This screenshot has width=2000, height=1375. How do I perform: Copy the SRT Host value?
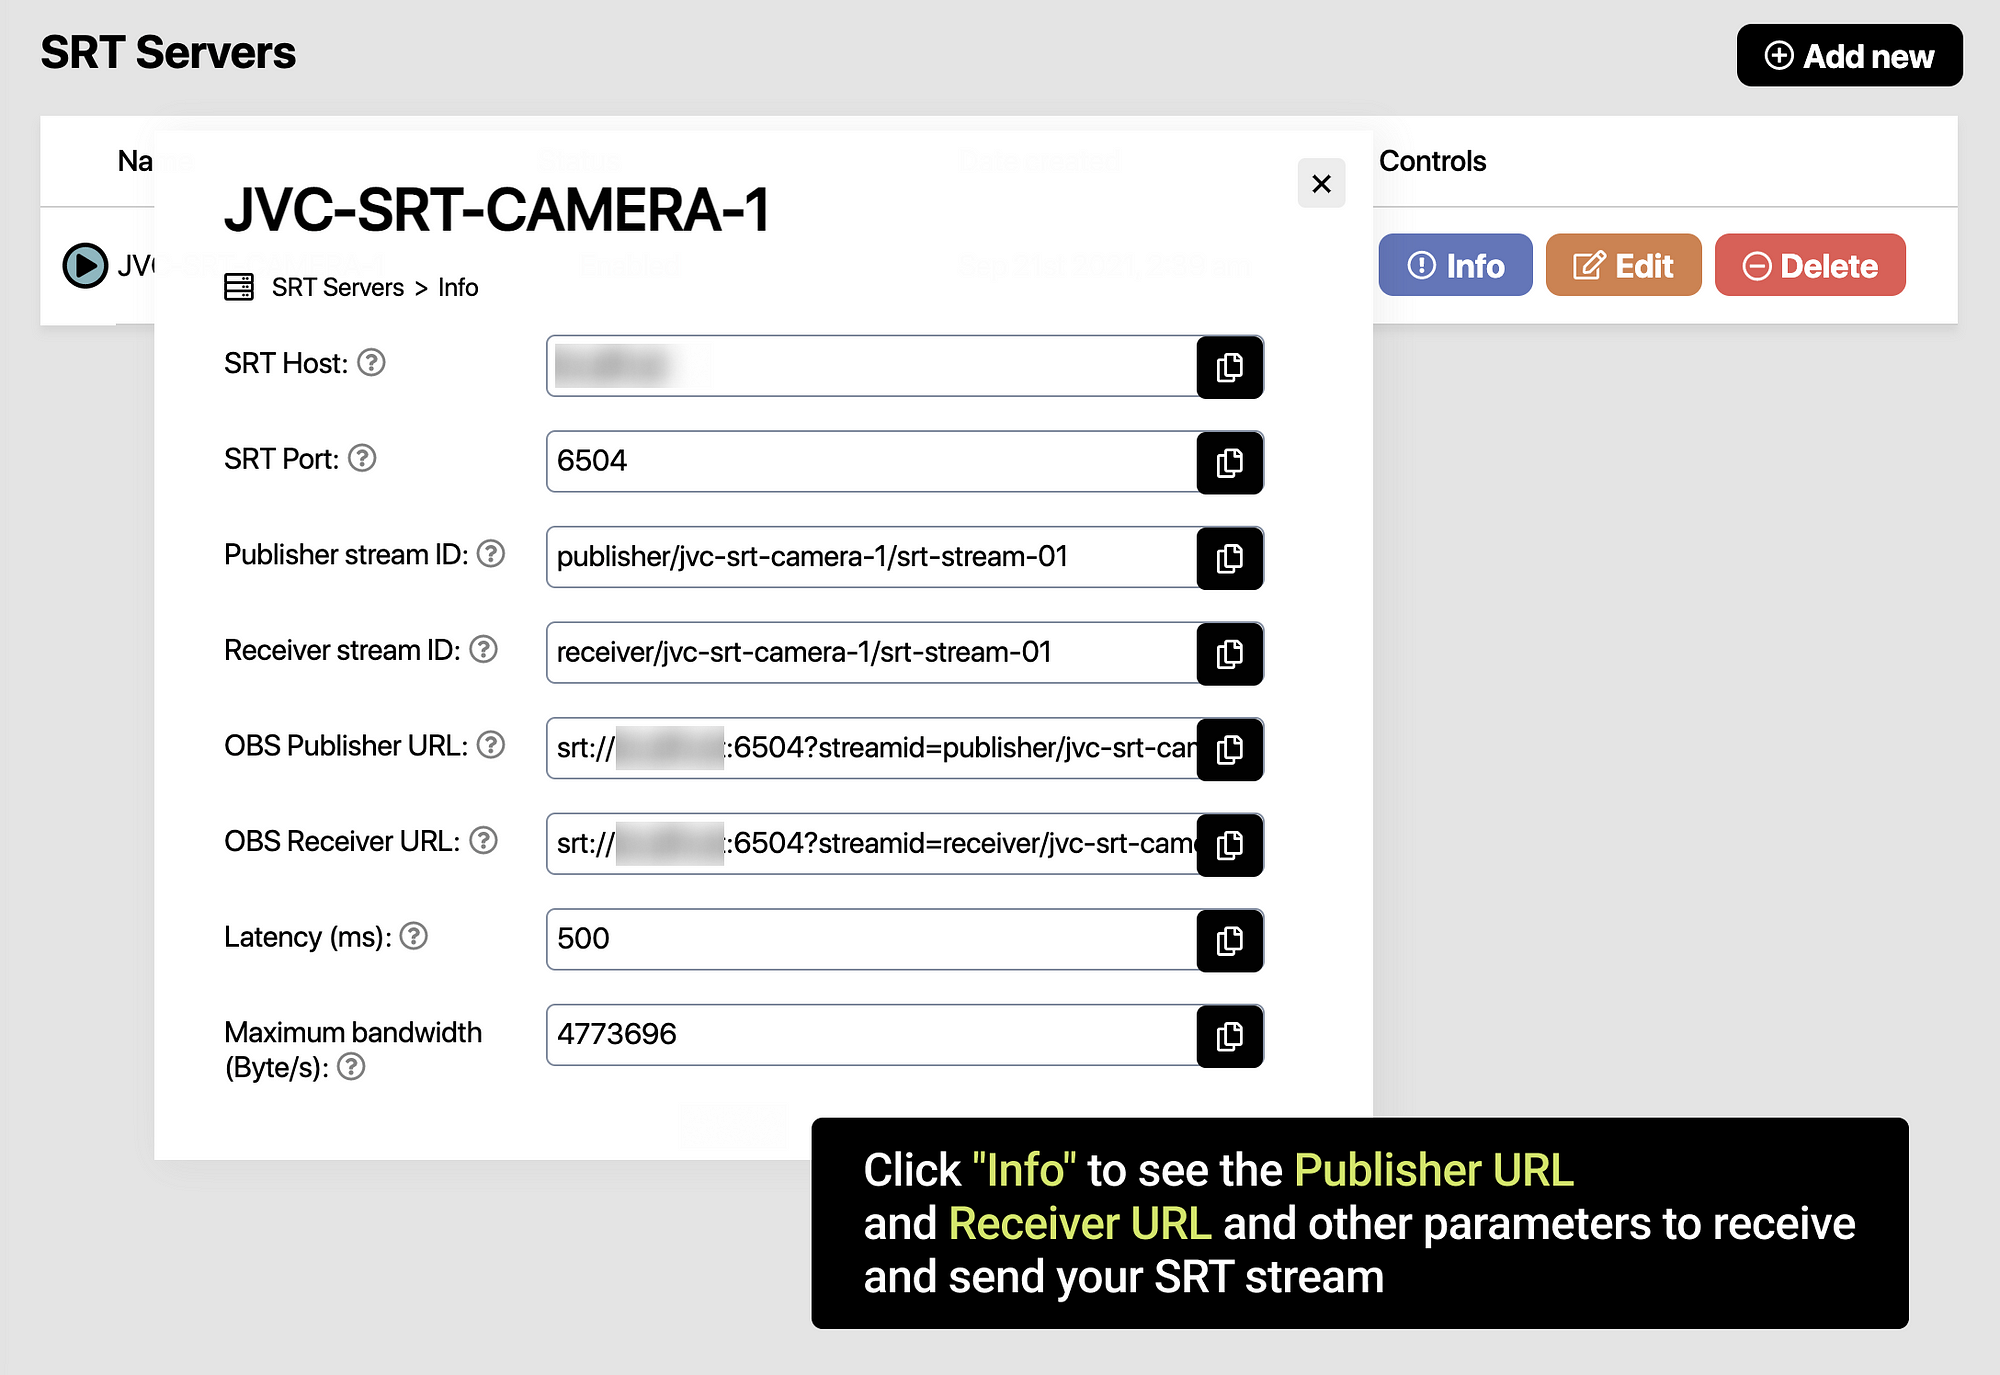tap(1229, 367)
